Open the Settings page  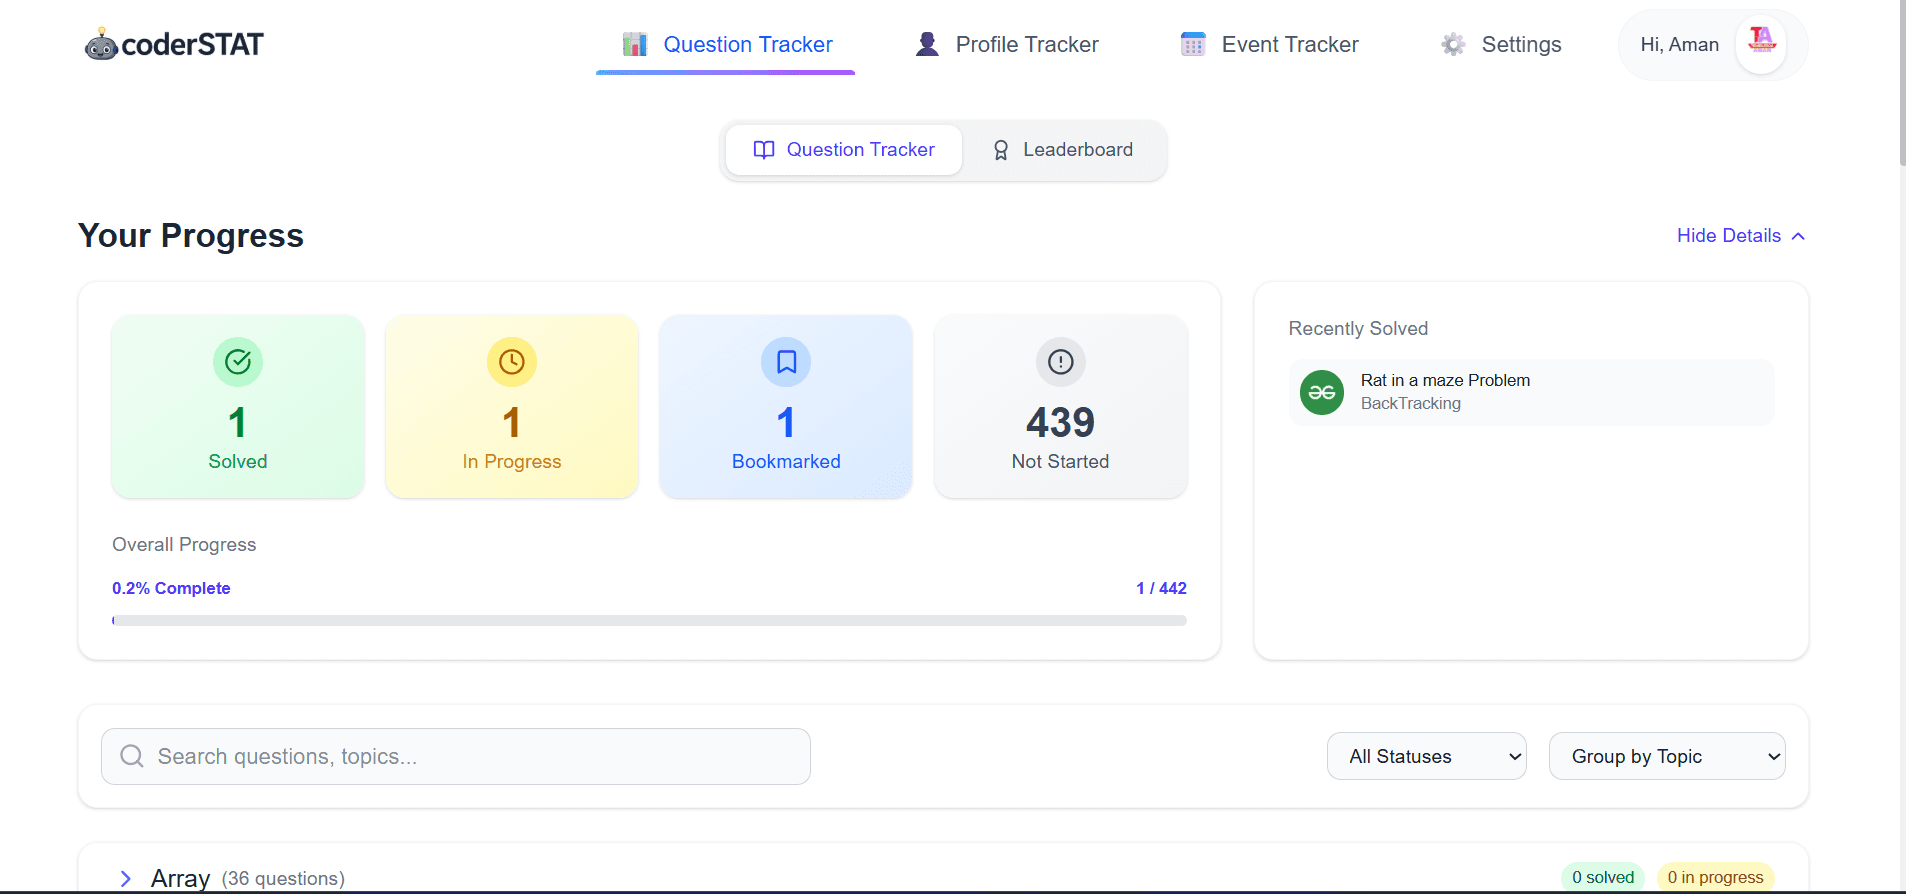pyautogui.click(x=1501, y=44)
